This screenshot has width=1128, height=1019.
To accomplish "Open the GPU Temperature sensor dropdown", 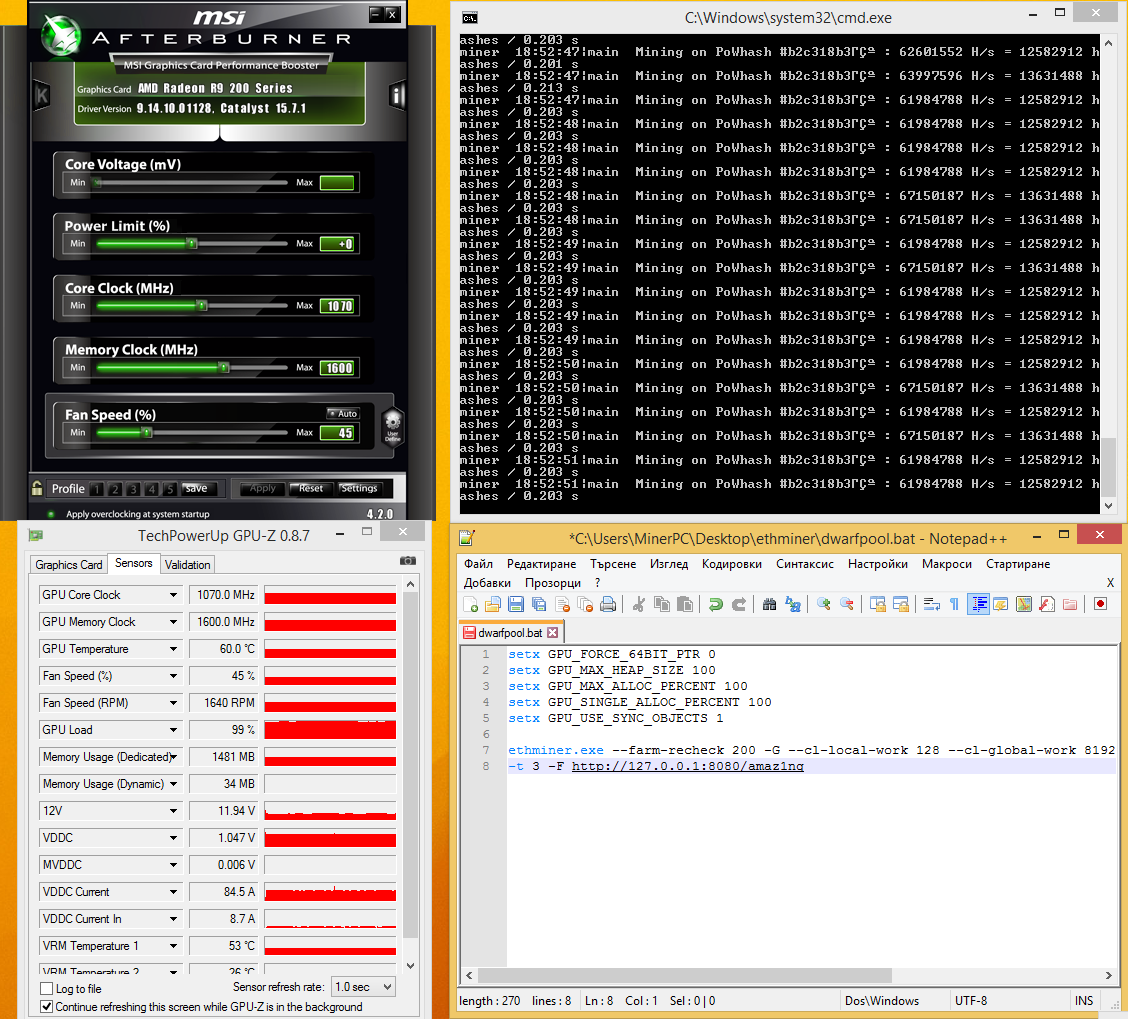I will [x=173, y=649].
